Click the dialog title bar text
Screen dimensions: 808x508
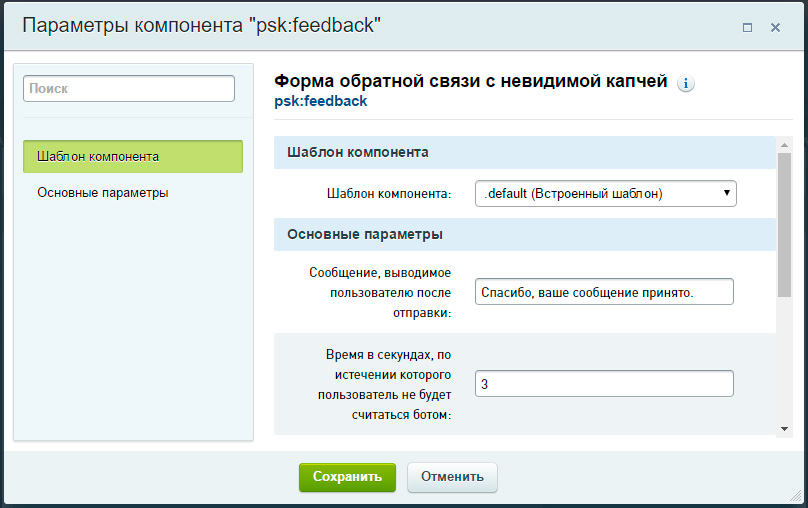tap(202, 26)
